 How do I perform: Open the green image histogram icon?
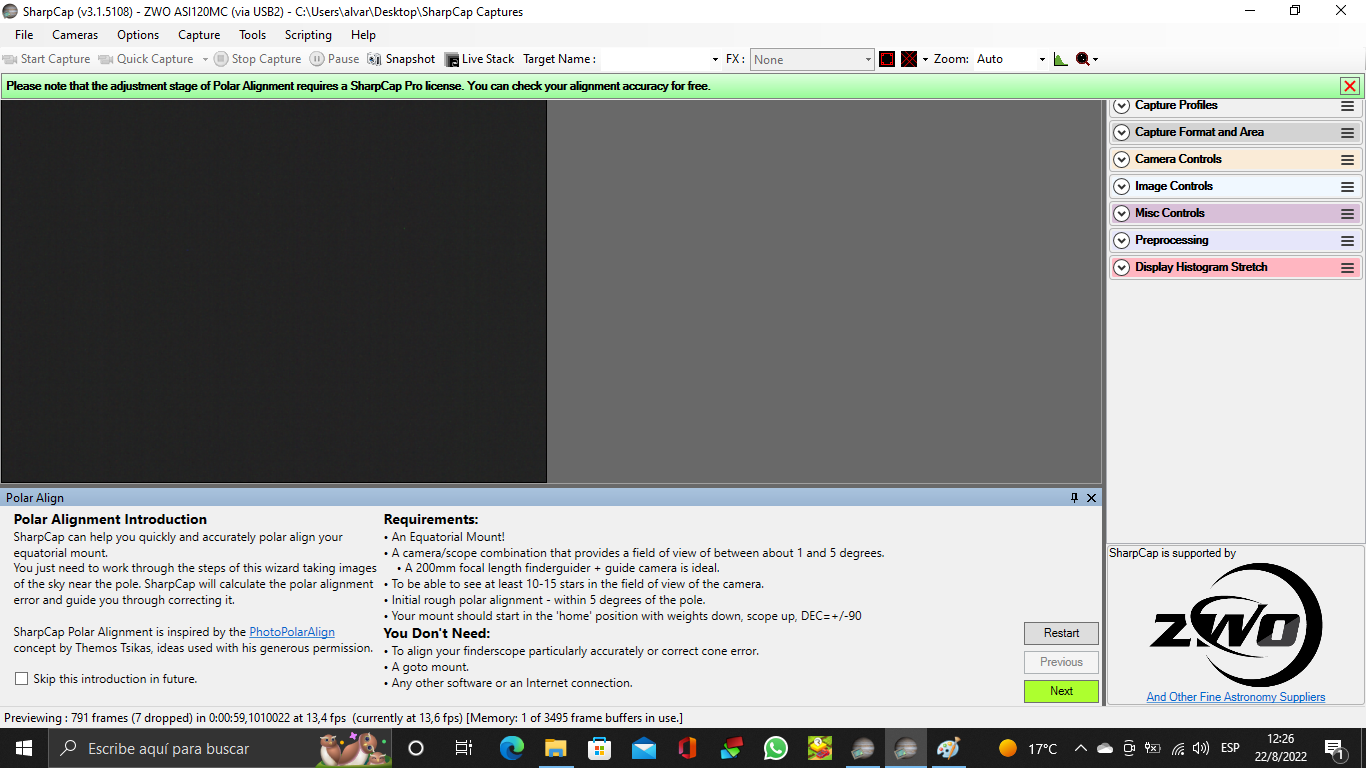point(1061,59)
